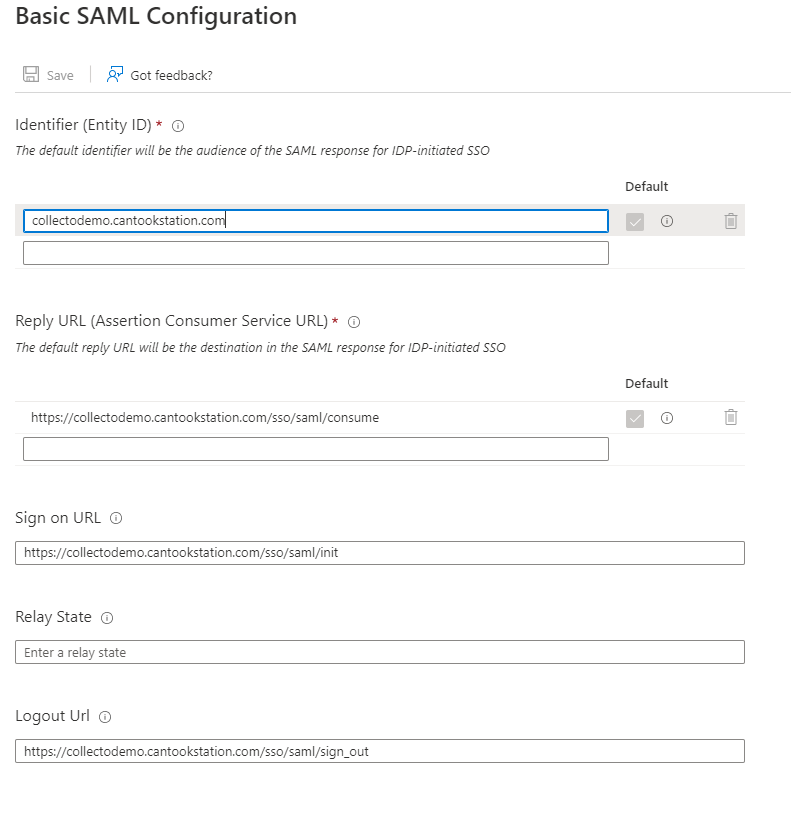791x827 pixels.
Task: Show info for Relay State
Action: click(107, 618)
